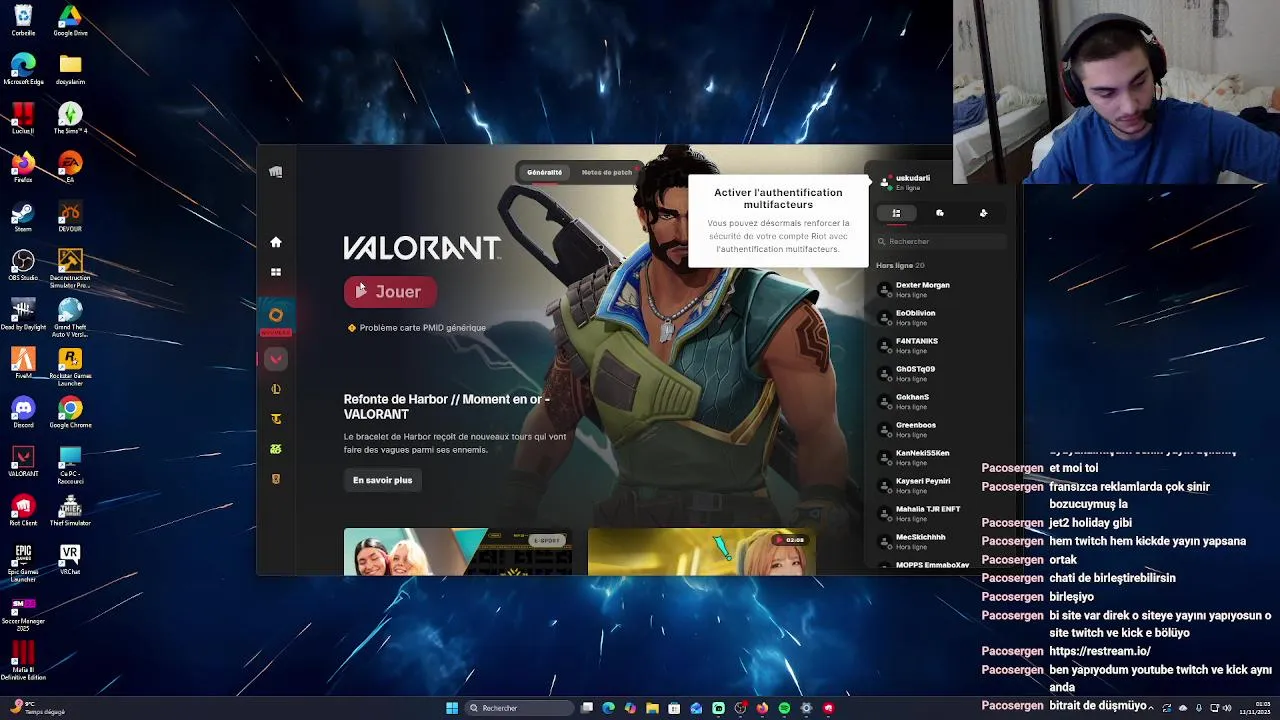Select friend Mahalia TJR ENFT

(x=940, y=513)
